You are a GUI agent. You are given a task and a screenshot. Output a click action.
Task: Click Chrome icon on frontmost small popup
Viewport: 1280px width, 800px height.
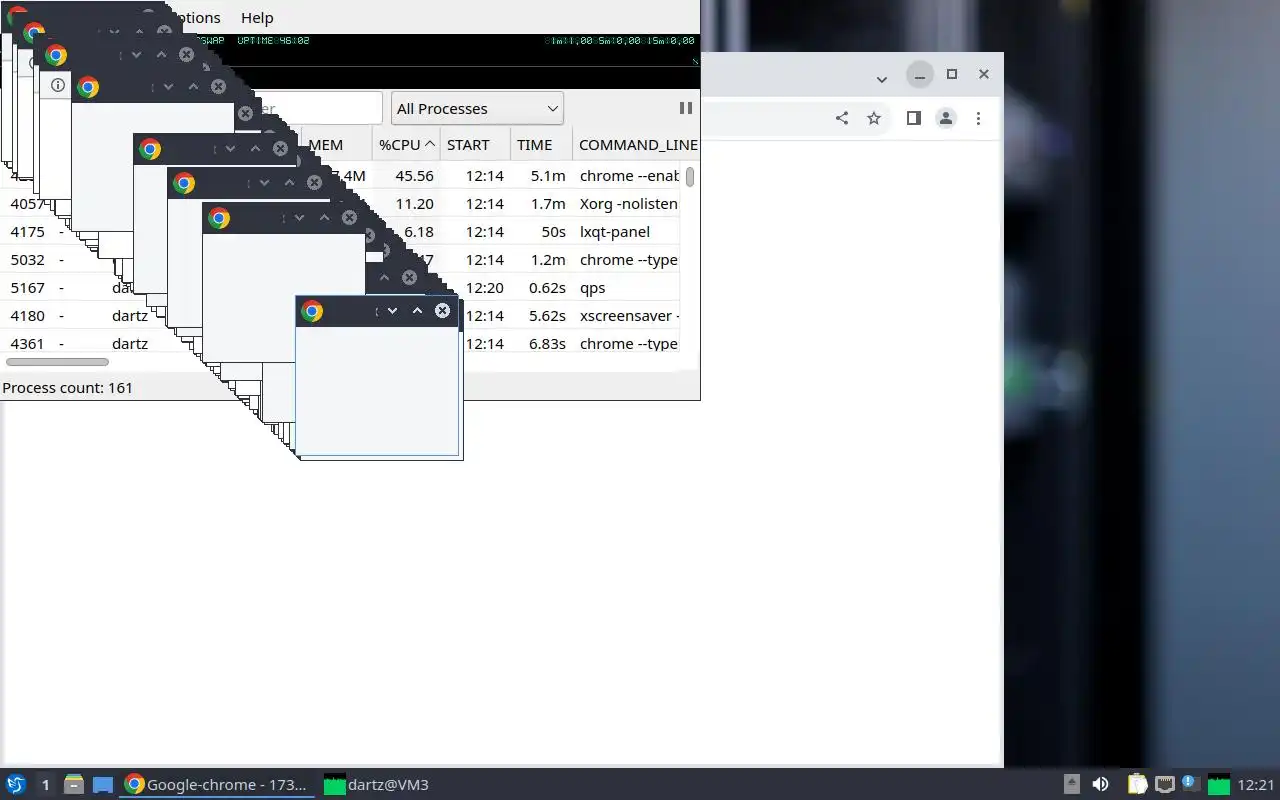coord(312,311)
